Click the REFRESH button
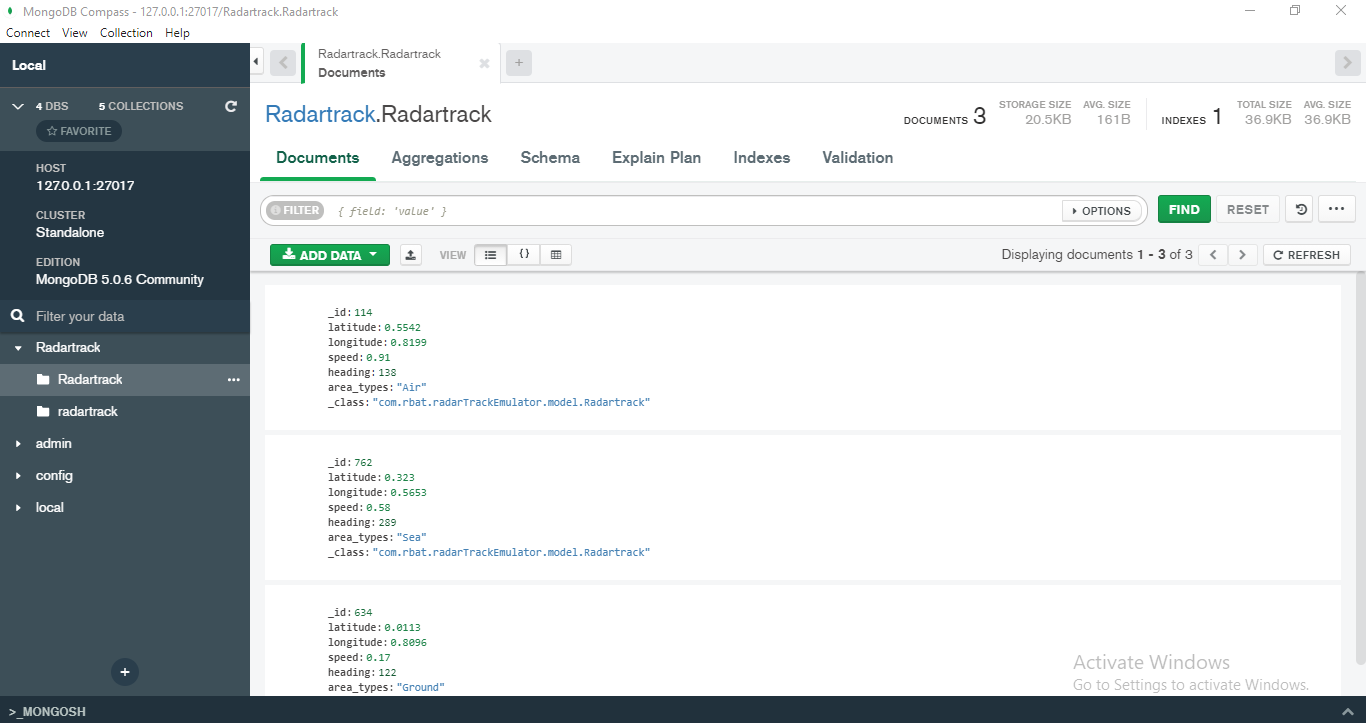The image size is (1366, 723). coord(1307,255)
